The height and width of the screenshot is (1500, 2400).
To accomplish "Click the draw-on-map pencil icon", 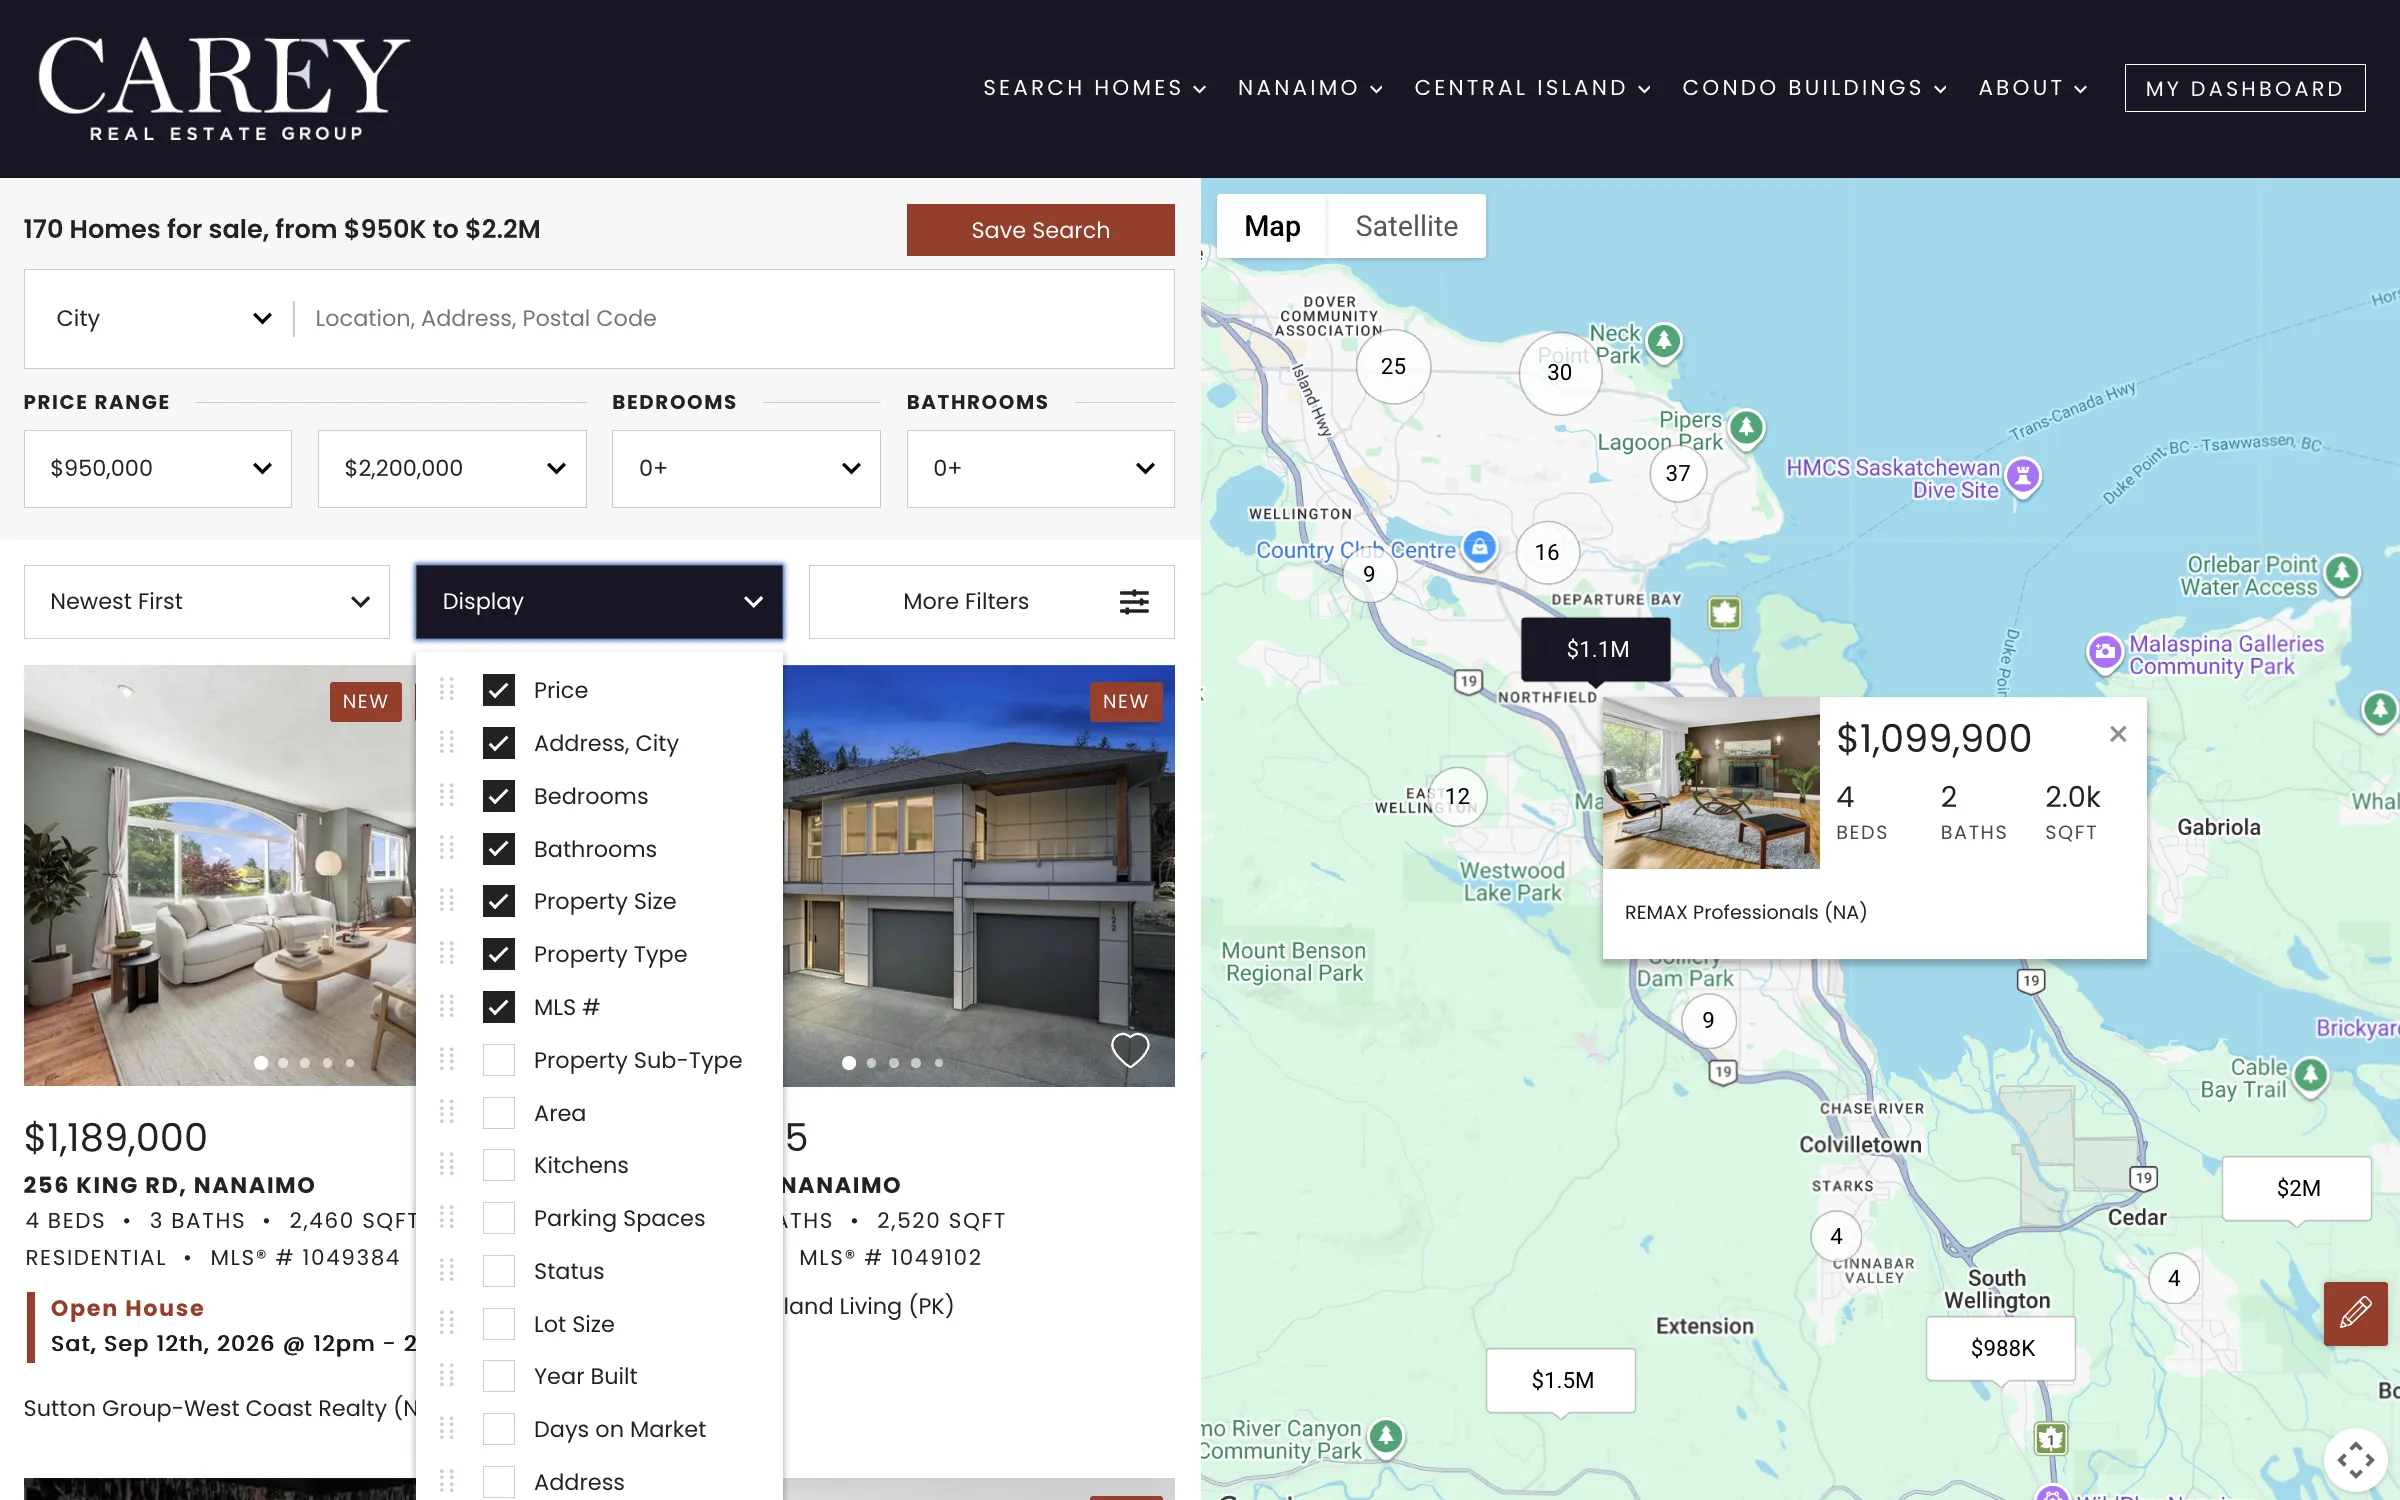I will click(x=2355, y=1312).
